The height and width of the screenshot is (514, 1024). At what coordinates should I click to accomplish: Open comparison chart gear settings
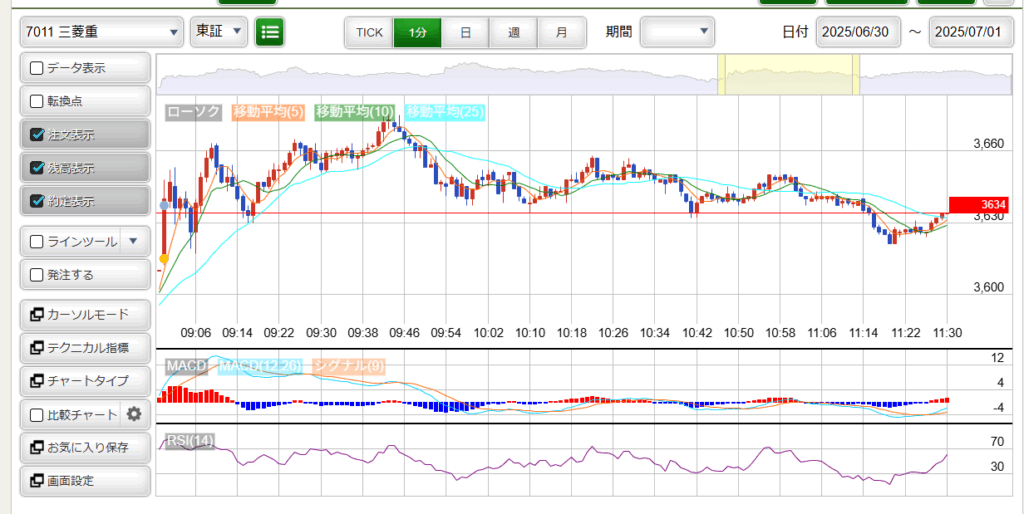click(x=134, y=414)
